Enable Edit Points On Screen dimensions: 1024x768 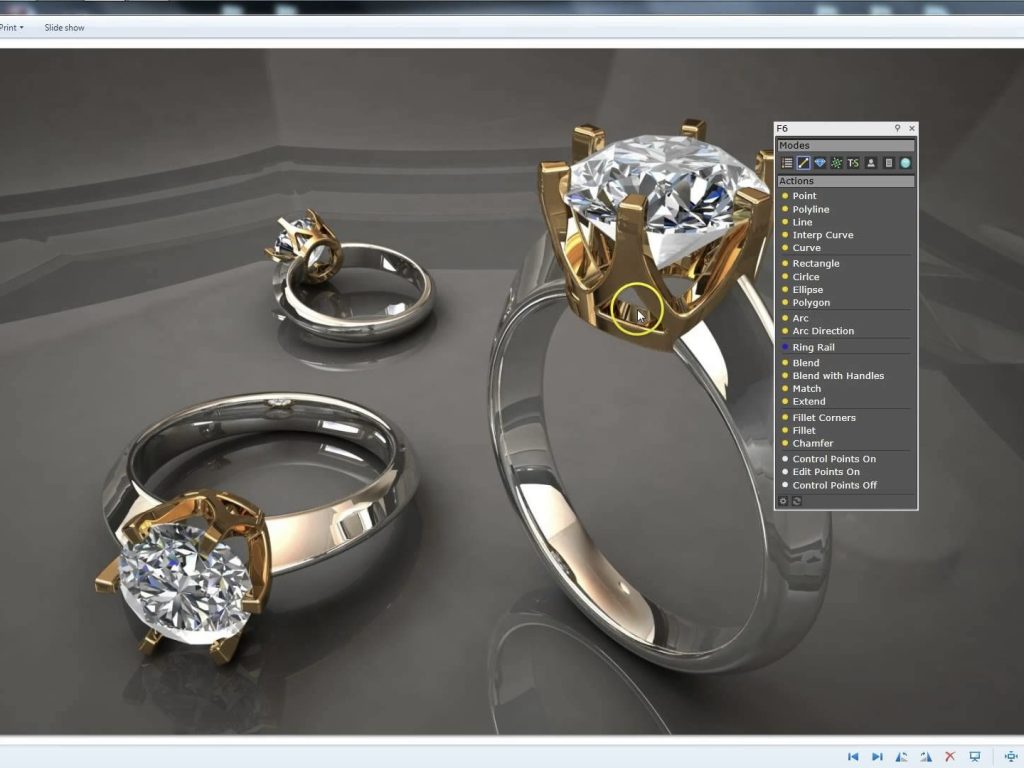826,472
